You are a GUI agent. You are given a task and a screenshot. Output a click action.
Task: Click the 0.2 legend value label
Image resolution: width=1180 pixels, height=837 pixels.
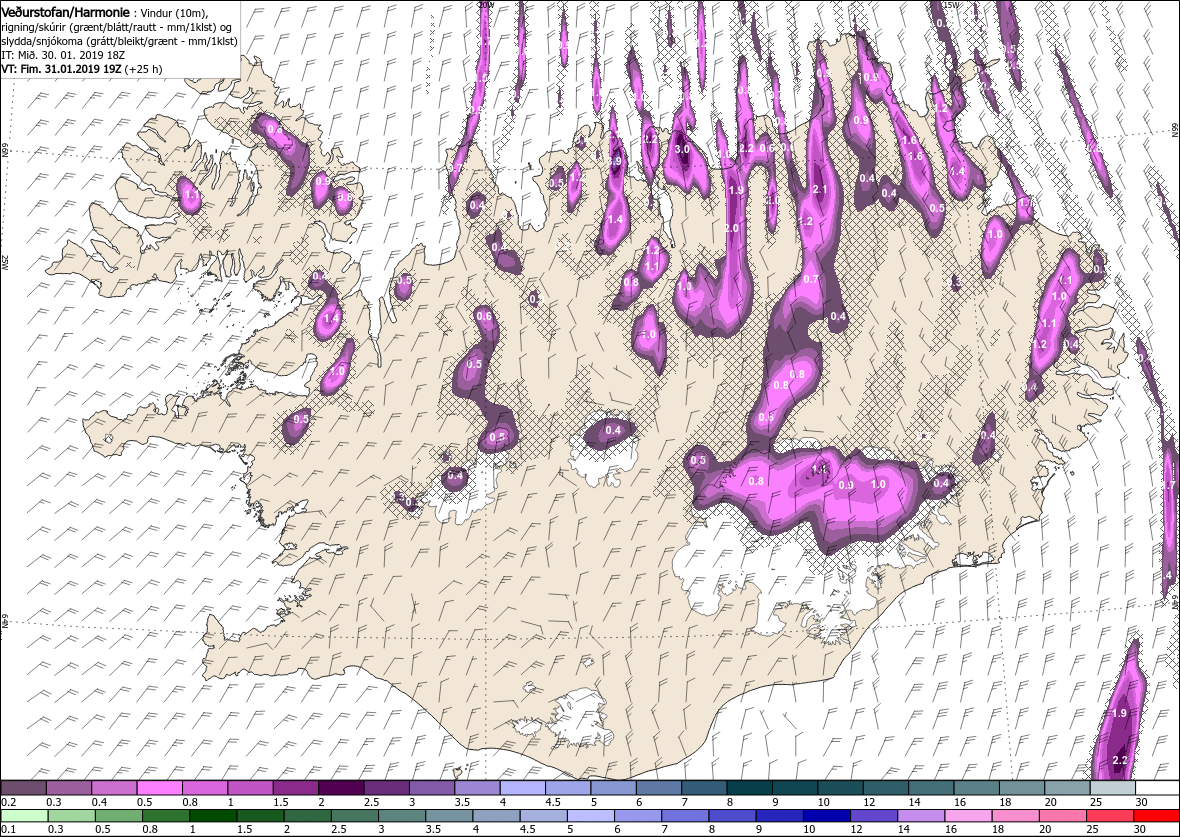point(9,802)
